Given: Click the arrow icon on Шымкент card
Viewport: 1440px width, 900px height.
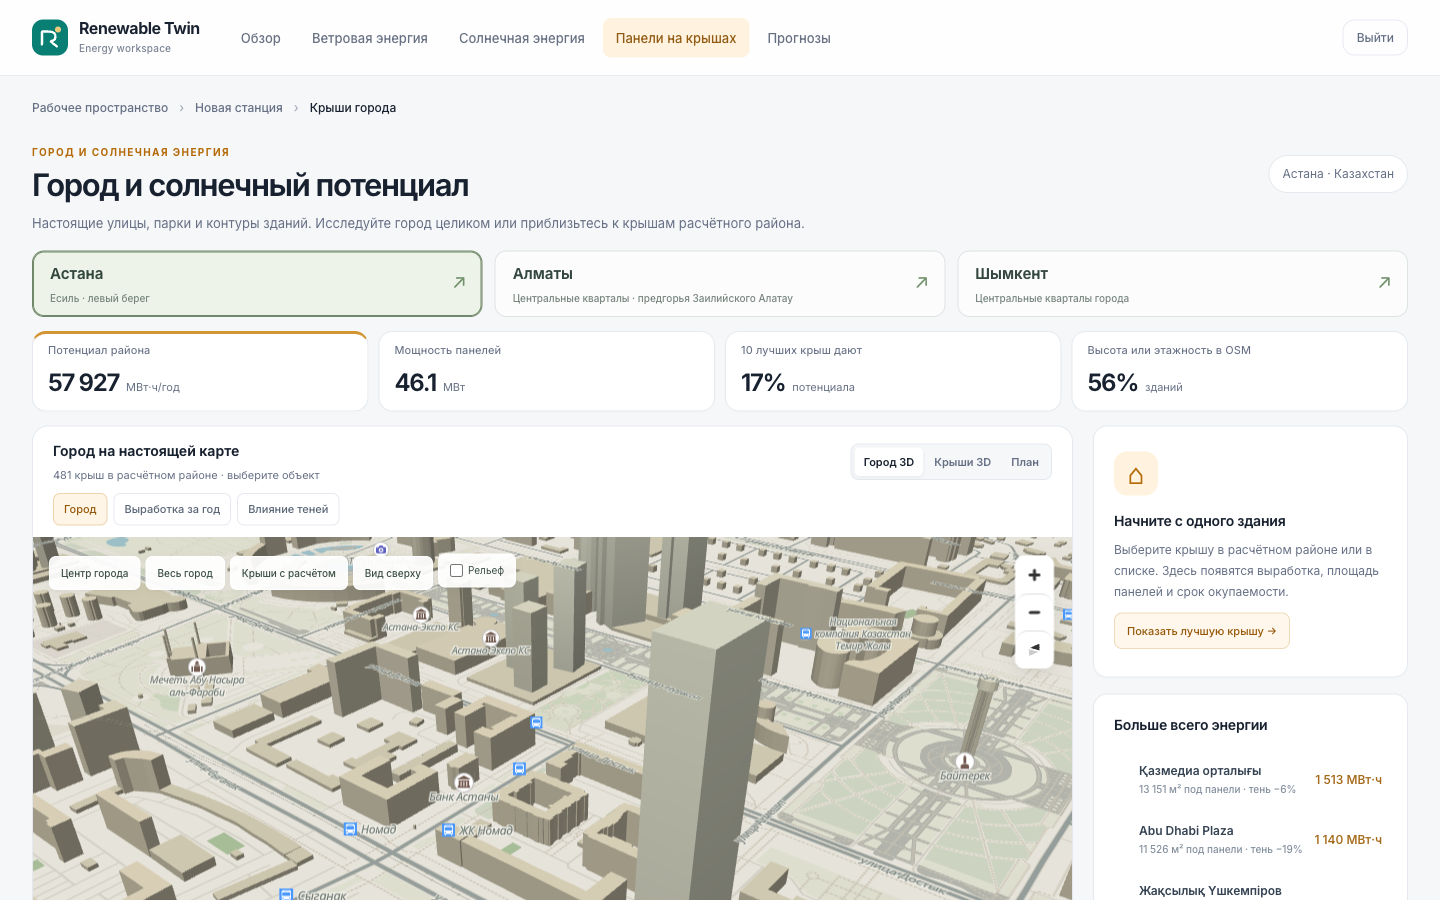Looking at the screenshot, I should click(x=1384, y=283).
